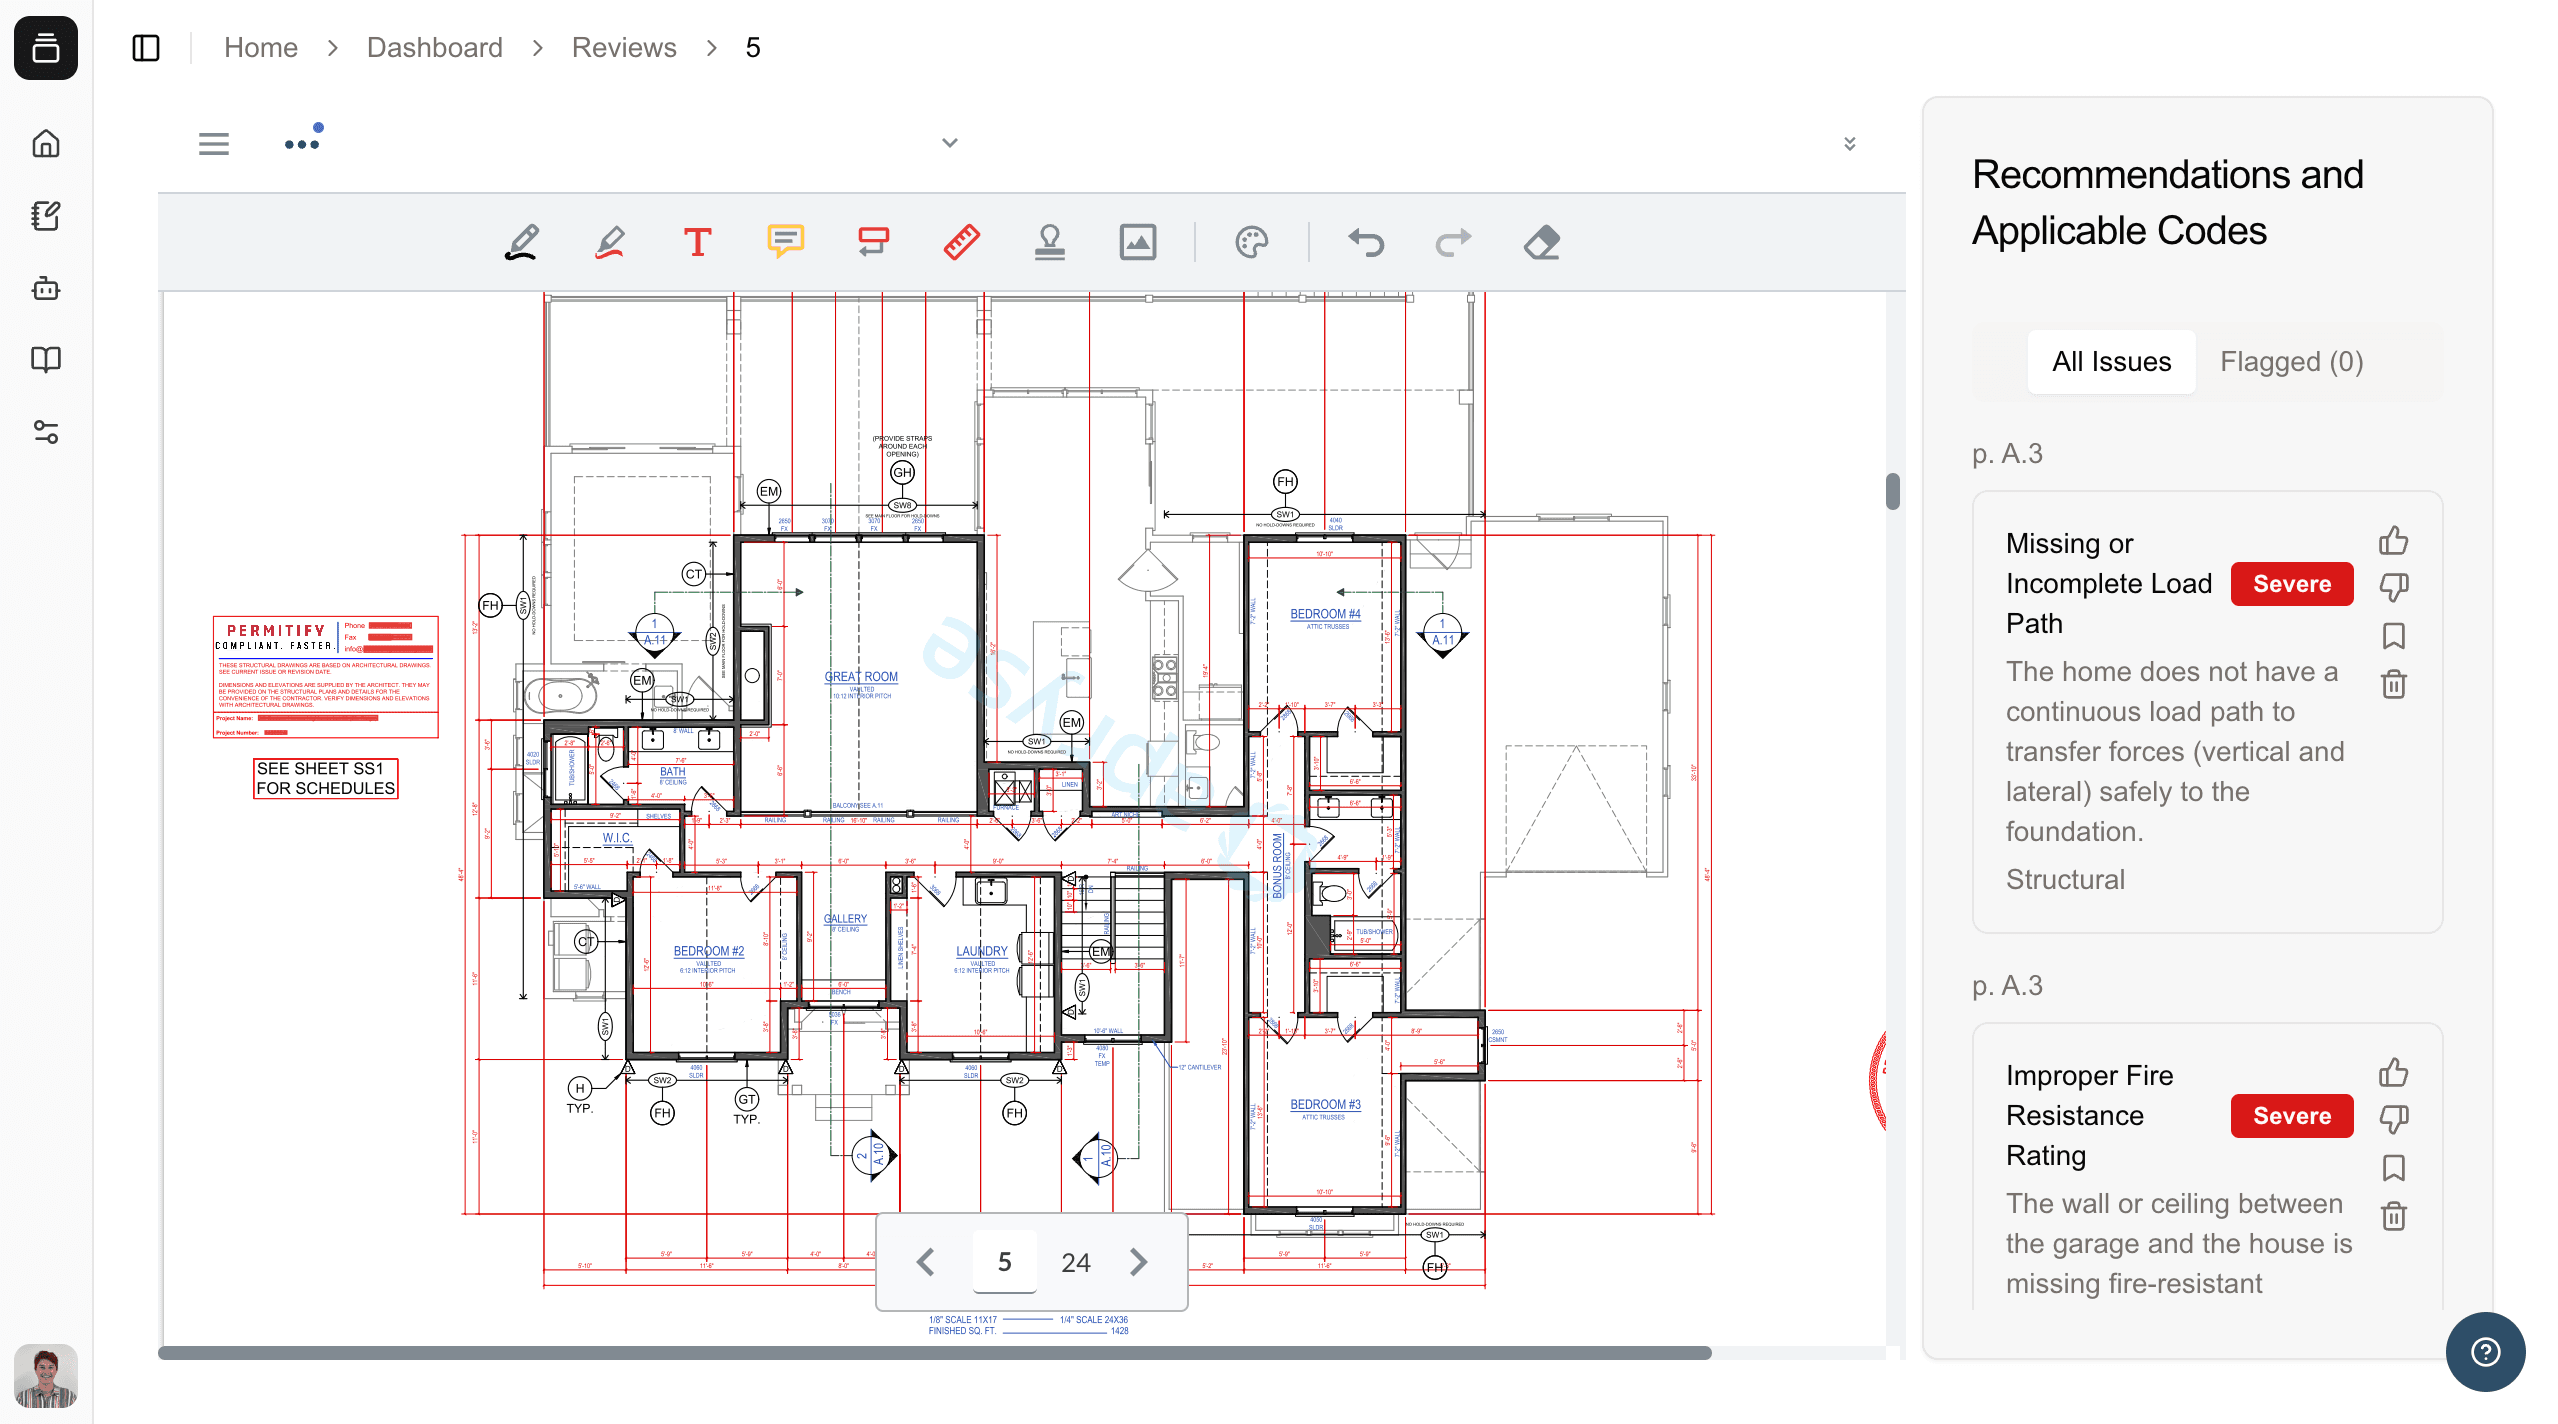Open the color palette picker

click(1253, 242)
